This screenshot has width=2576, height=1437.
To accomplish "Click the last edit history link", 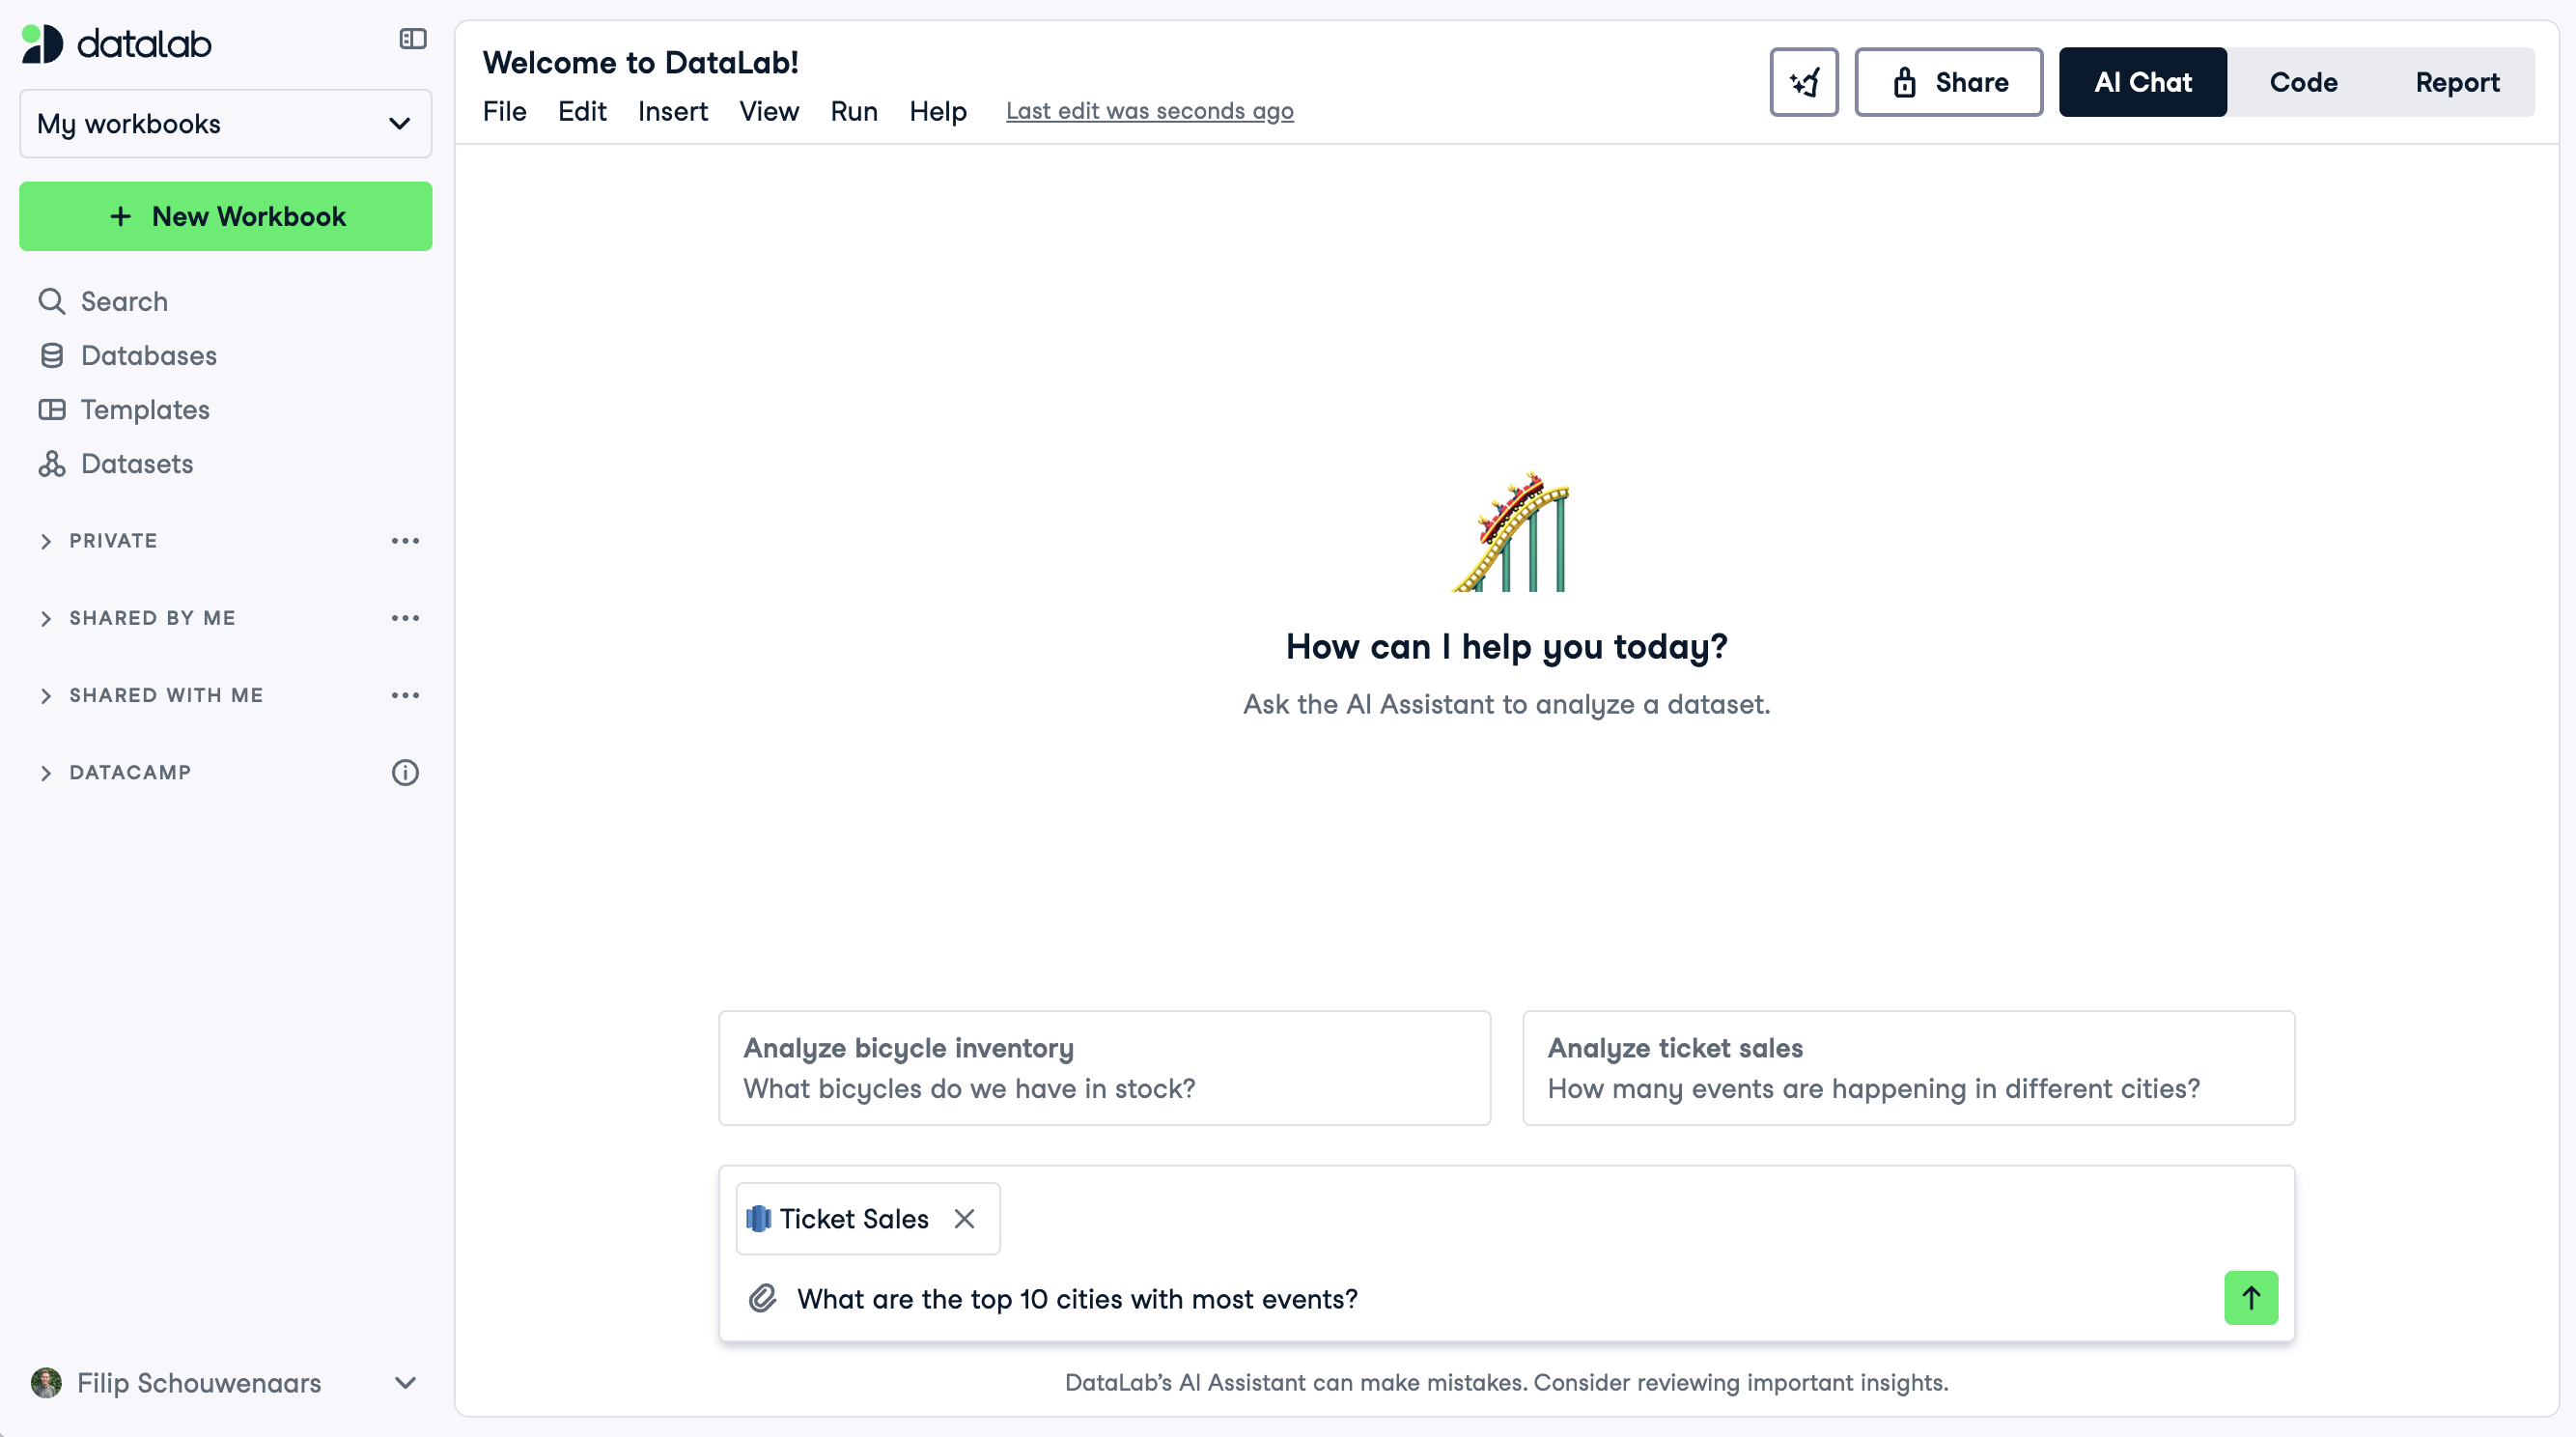I will (1149, 111).
